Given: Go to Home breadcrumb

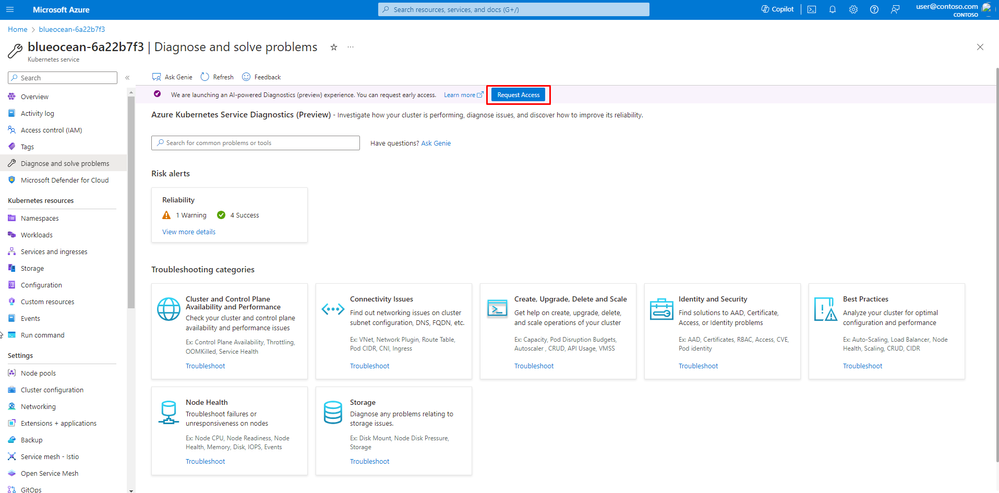Looking at the screenshot, I should pos(17,29).
